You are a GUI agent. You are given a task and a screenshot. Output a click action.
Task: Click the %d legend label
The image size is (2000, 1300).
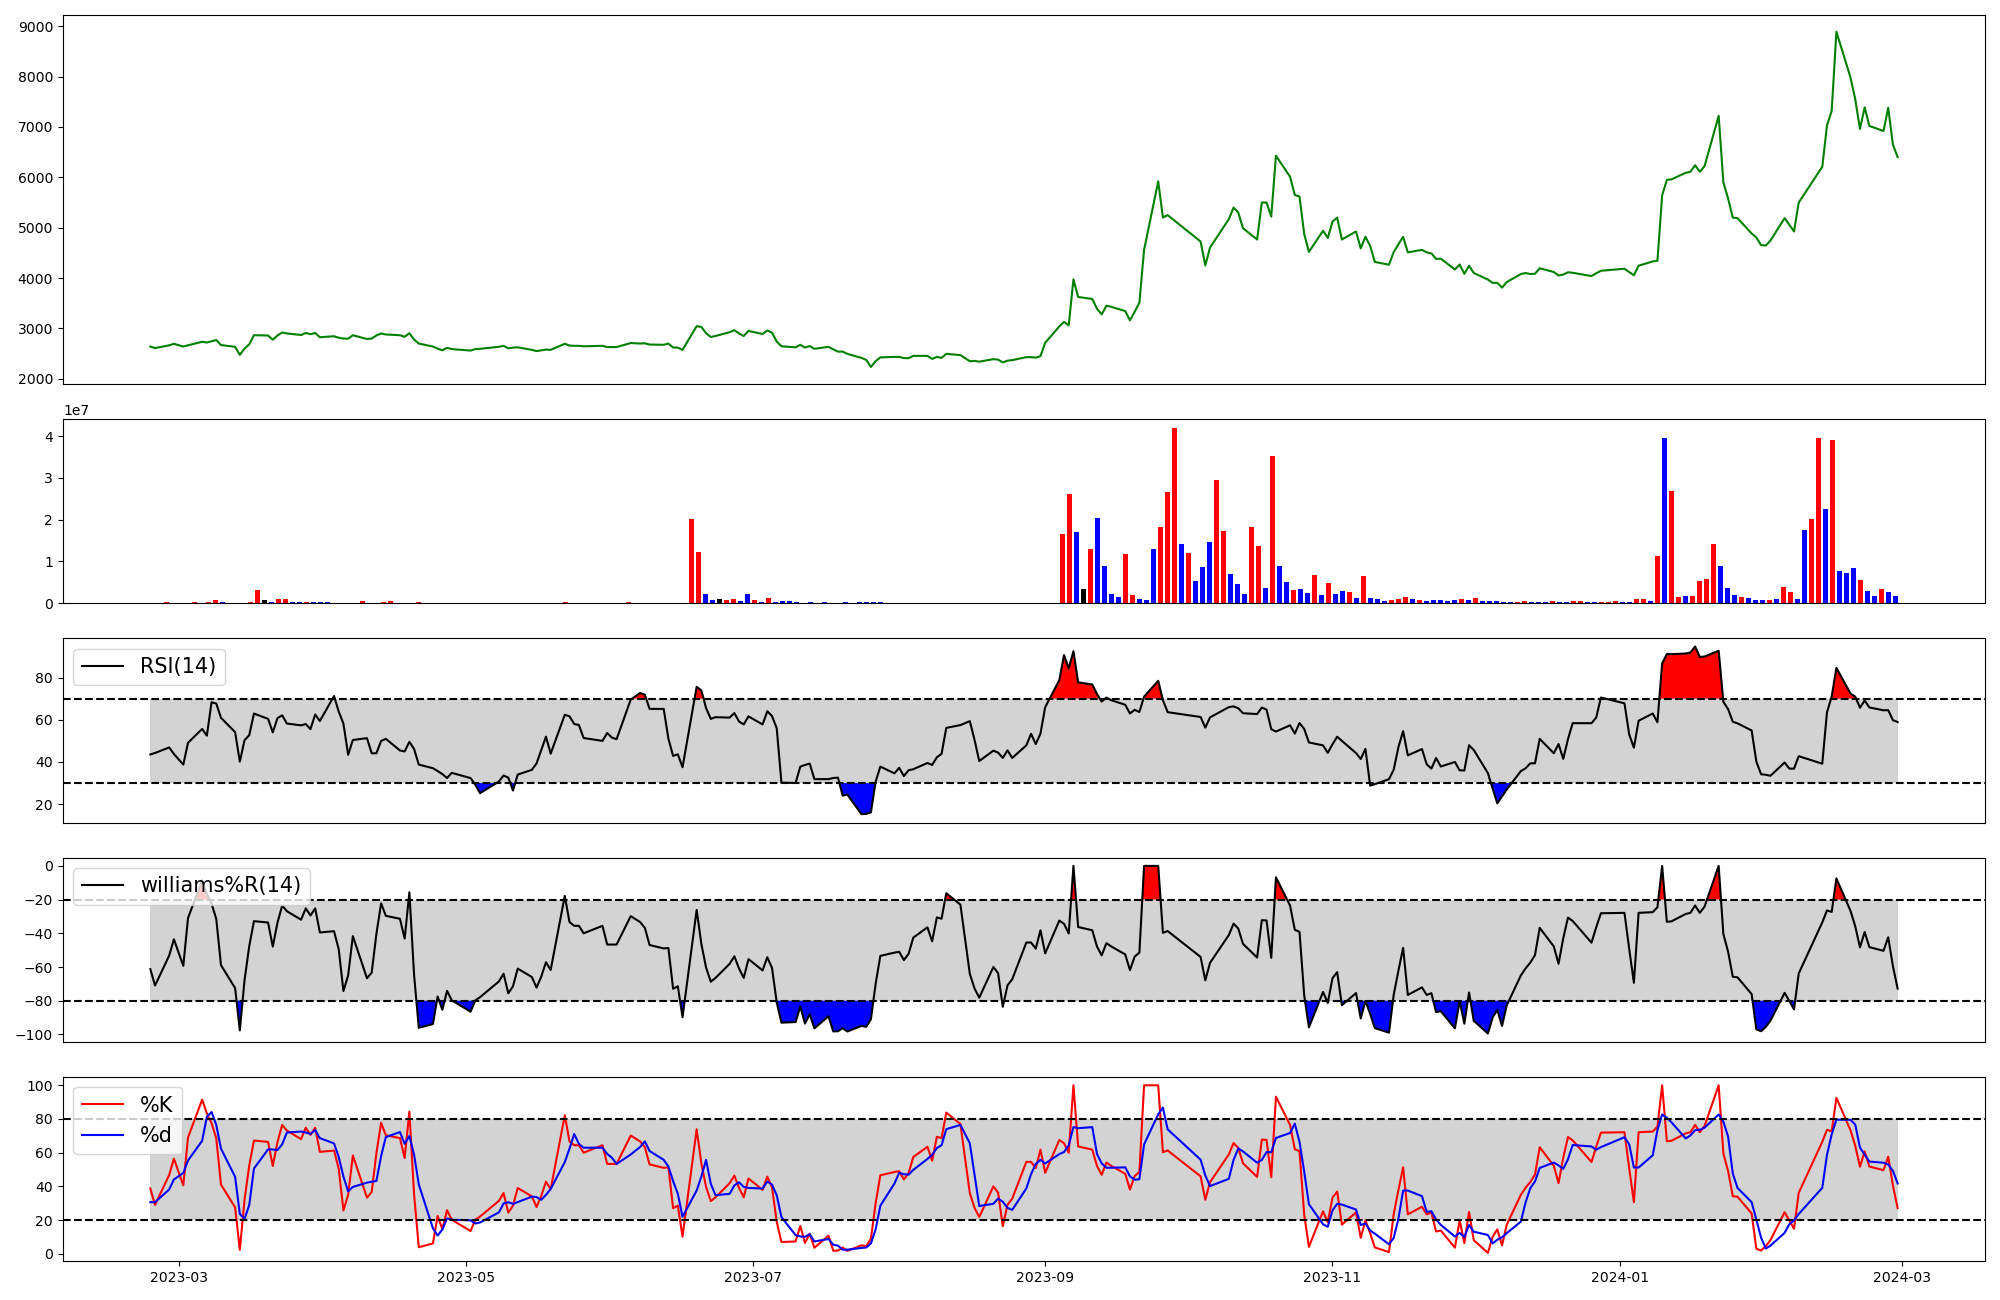[x=156, y=1135]
